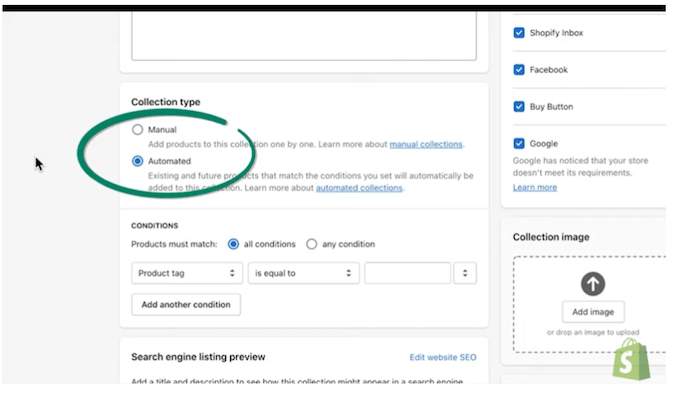Open the Product tag dropdown
675x400 pixels.
188,273
